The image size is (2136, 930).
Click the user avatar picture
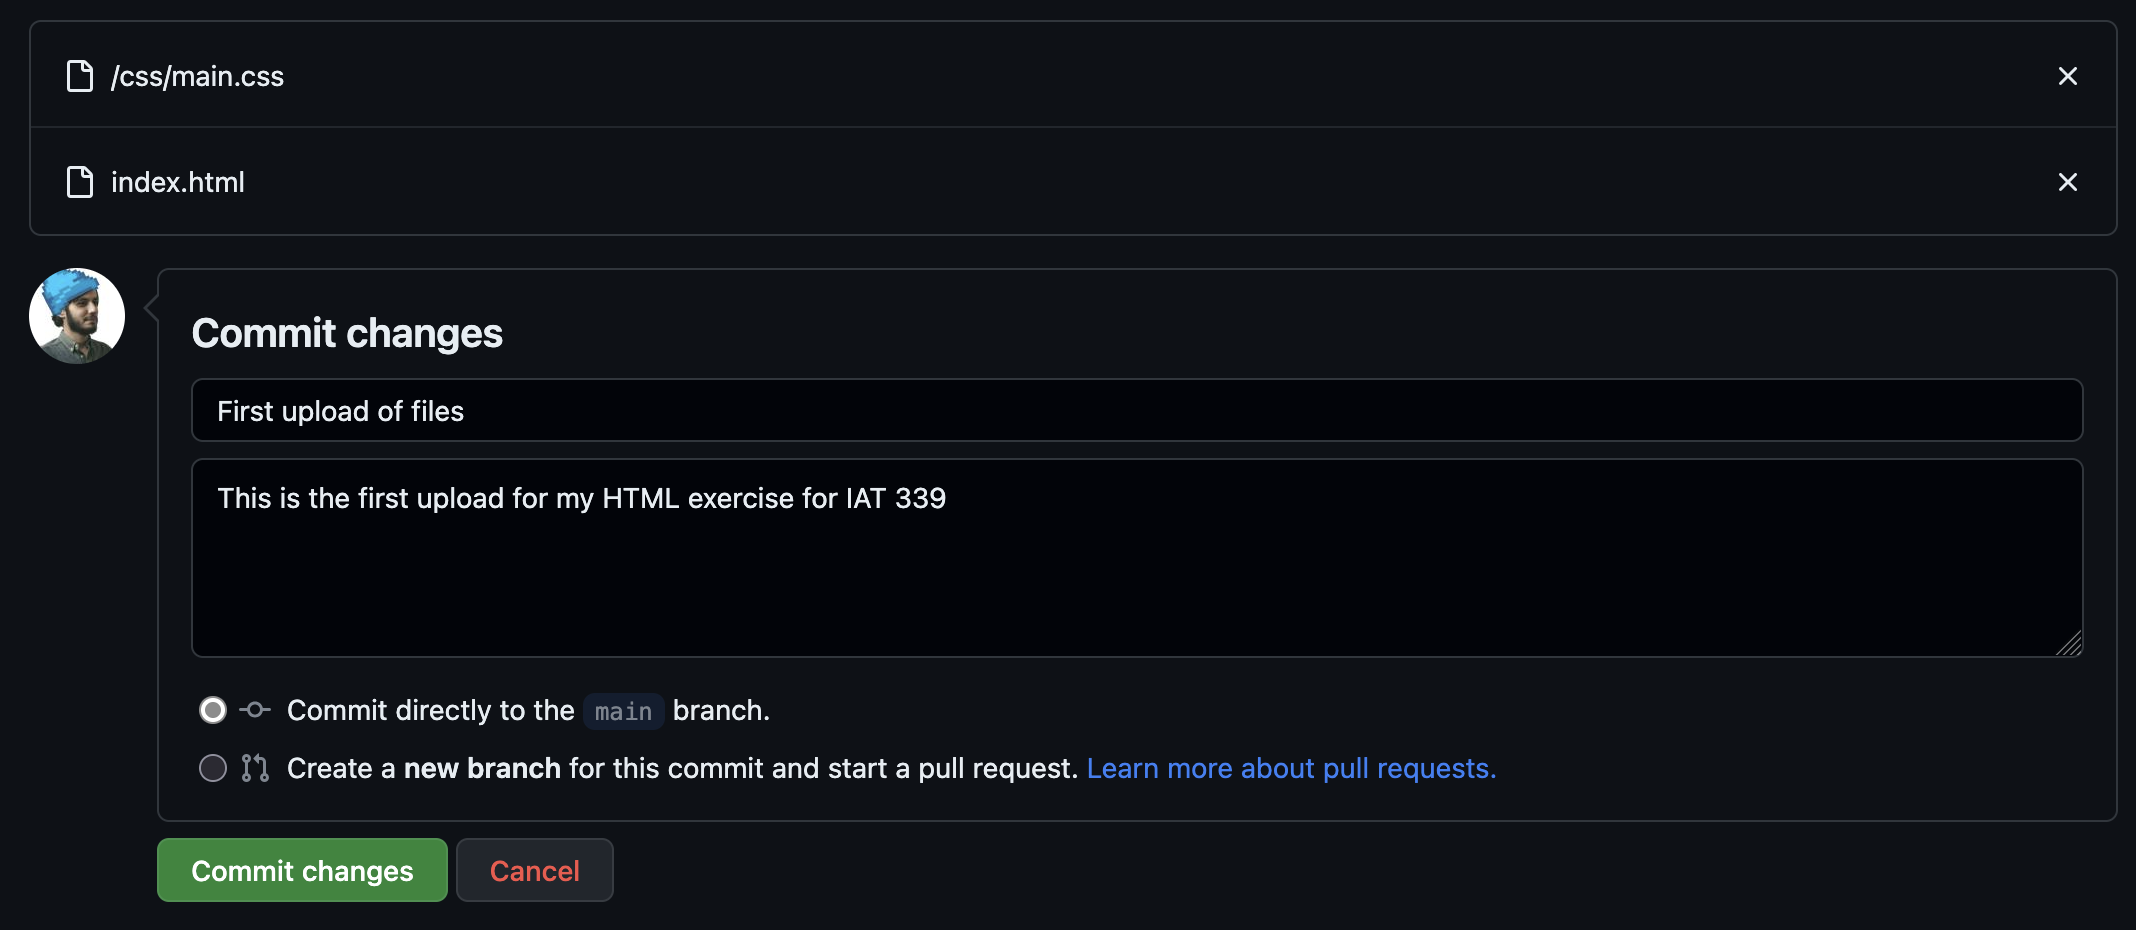pos(76,315)
